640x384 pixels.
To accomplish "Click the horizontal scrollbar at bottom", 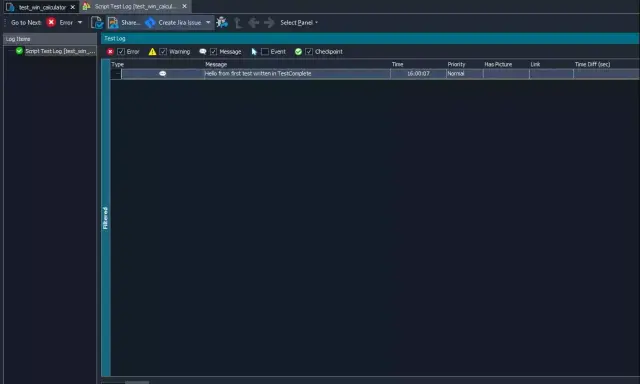I will pyautogui.click(x=137, y=382).
